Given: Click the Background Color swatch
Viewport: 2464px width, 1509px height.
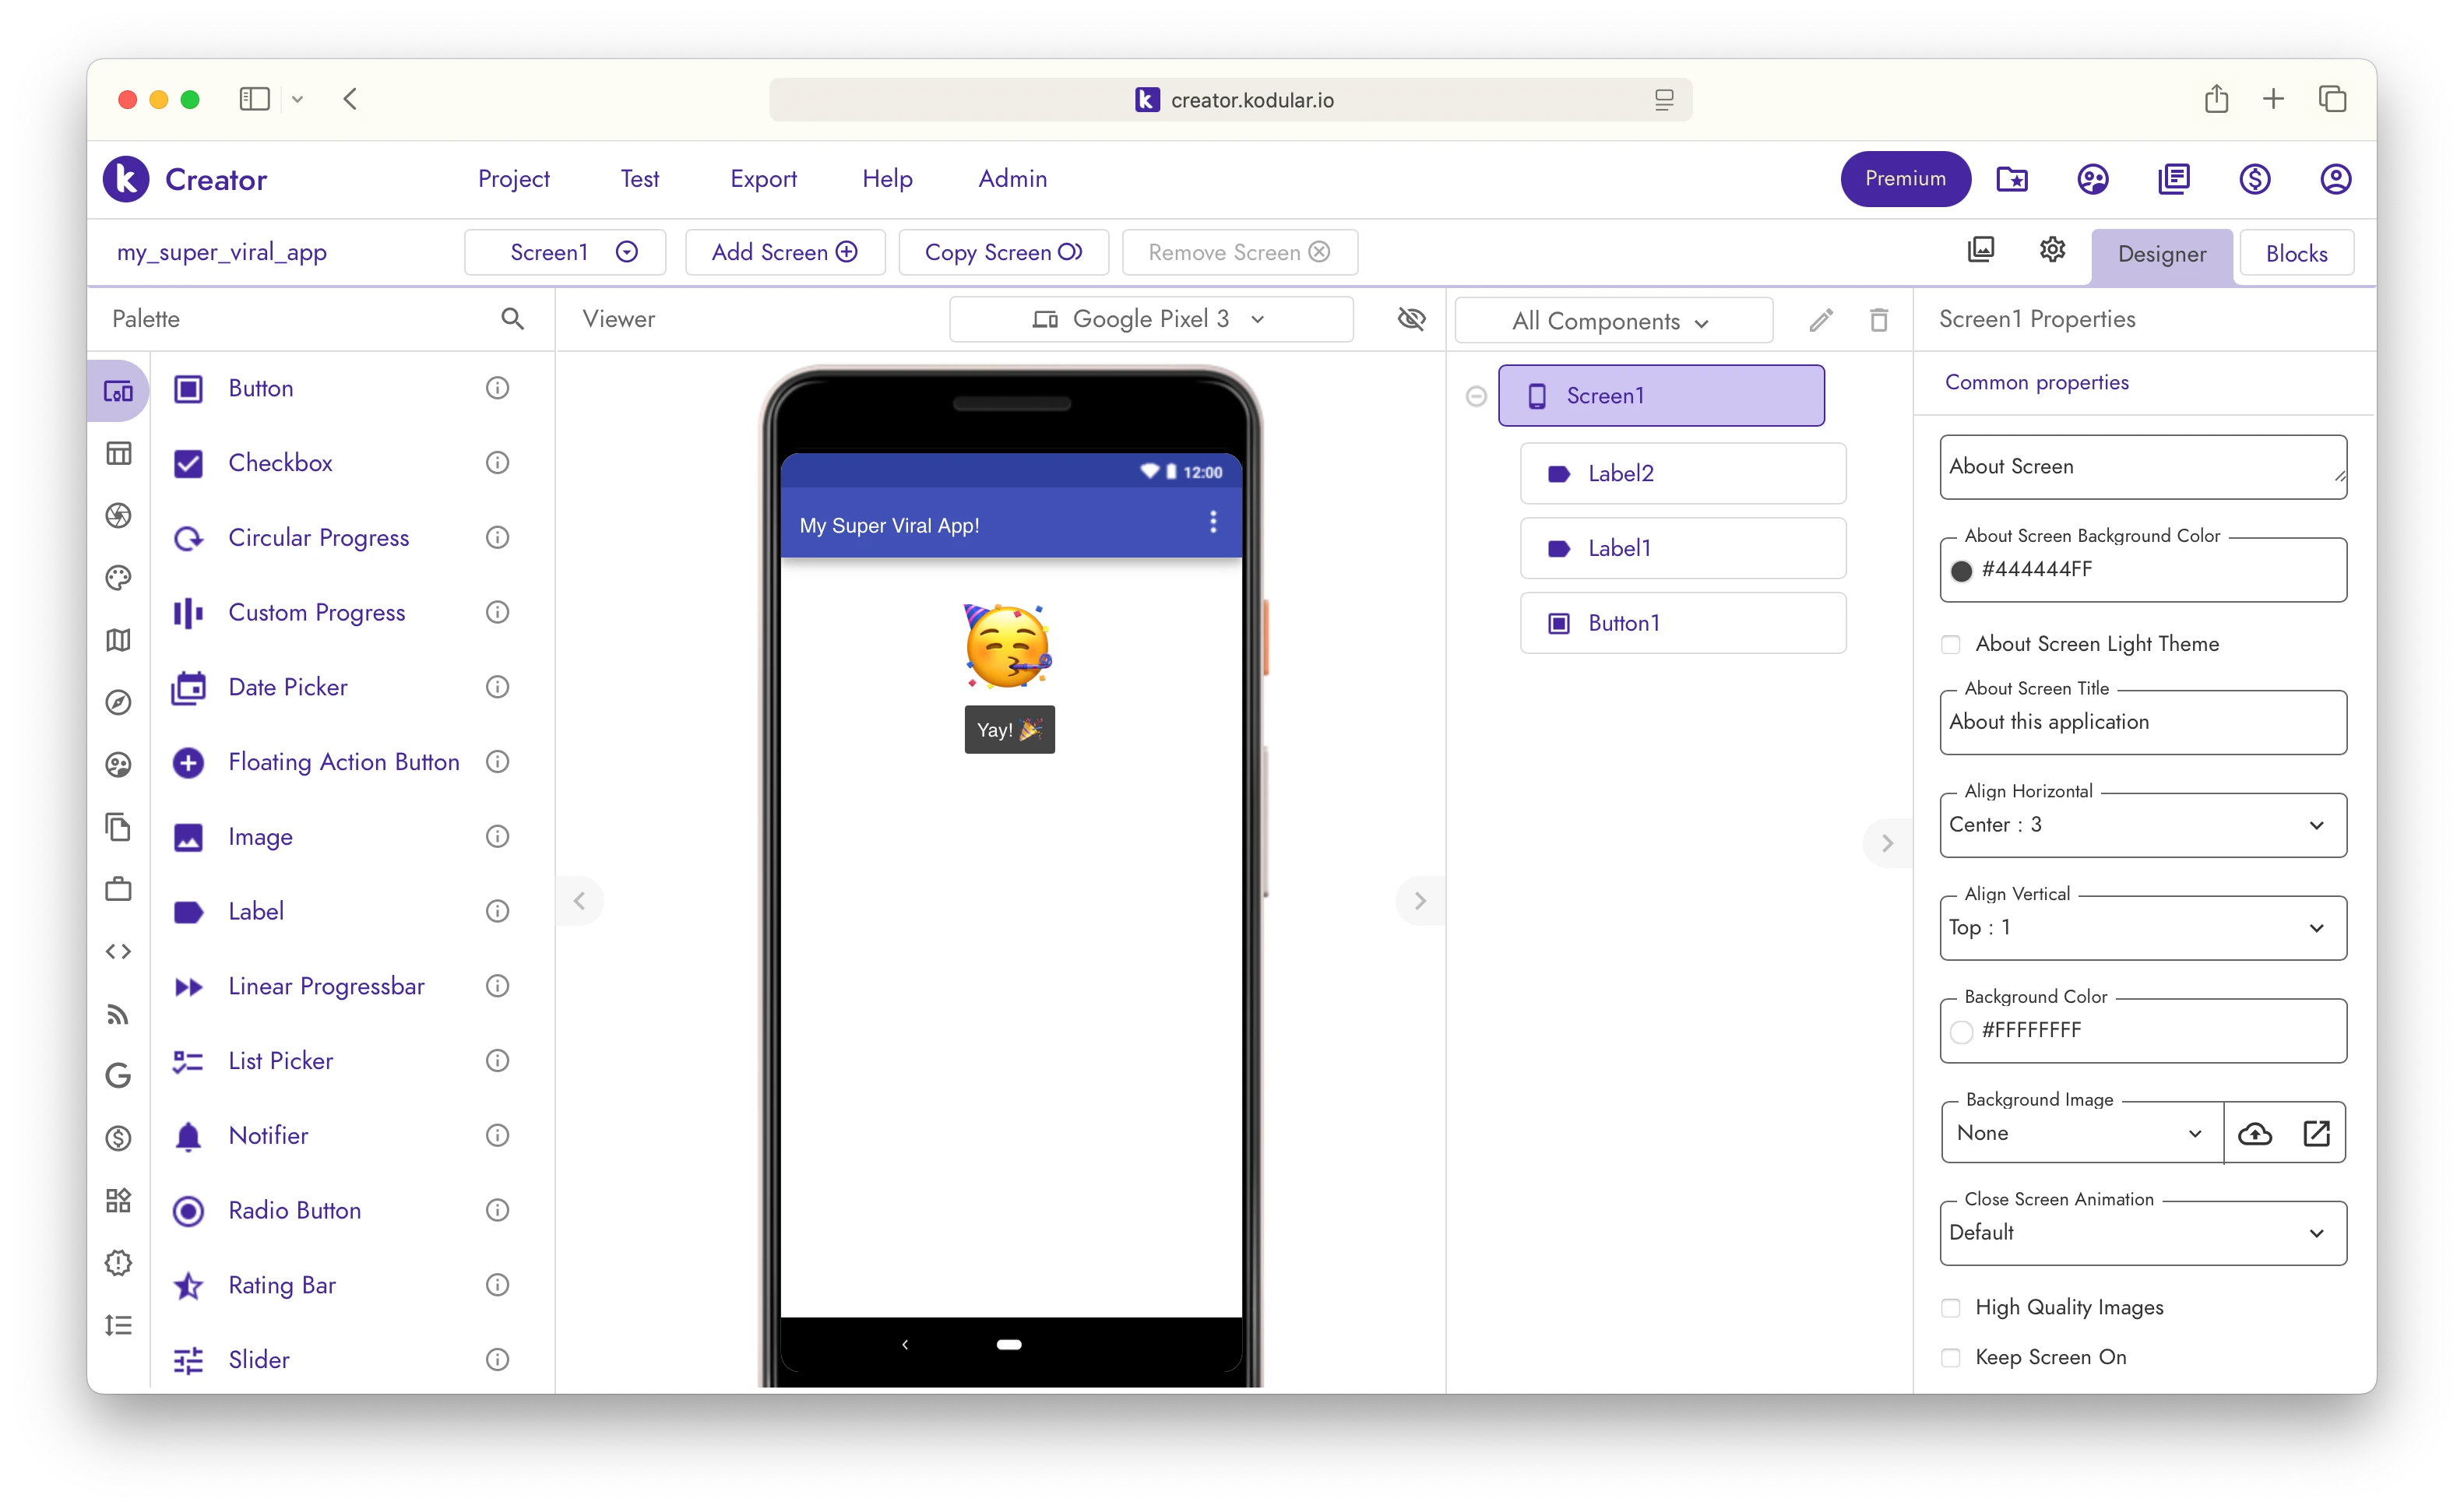Looking at the screenshot, I should (x=1962, y=1031).
